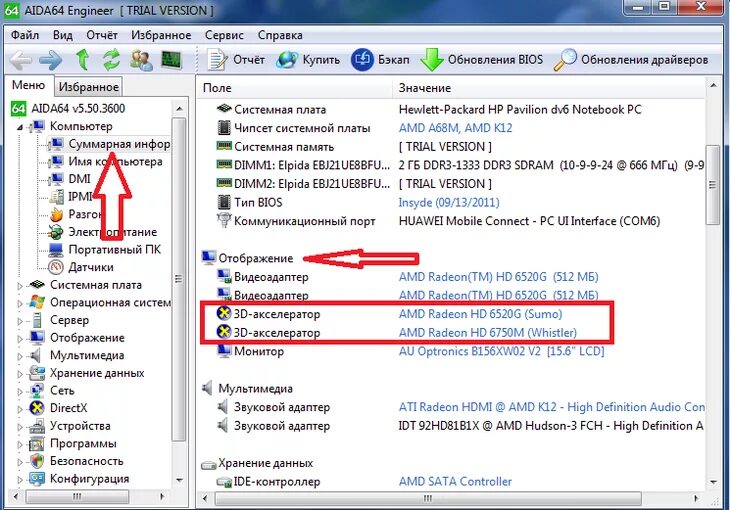
Task: Open AMD Radeon HD 6520G (Sumo) link
Action: (480, 314)
